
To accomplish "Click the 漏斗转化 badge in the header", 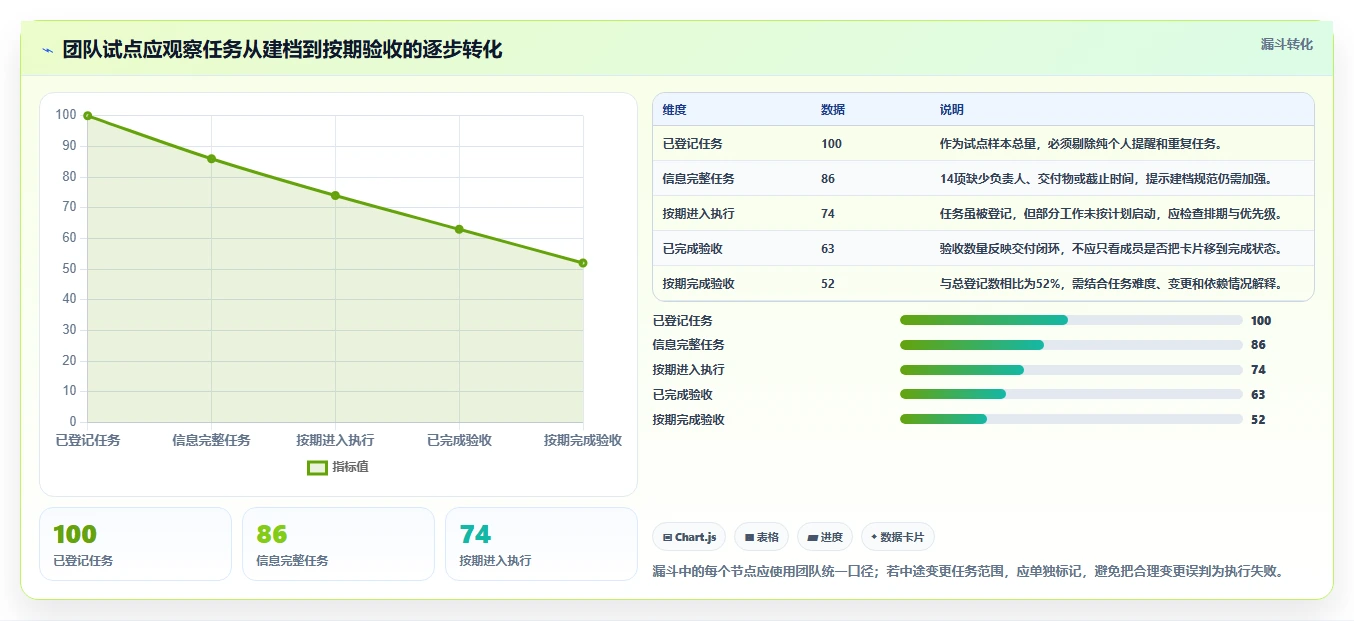I will pos(1286,44).
